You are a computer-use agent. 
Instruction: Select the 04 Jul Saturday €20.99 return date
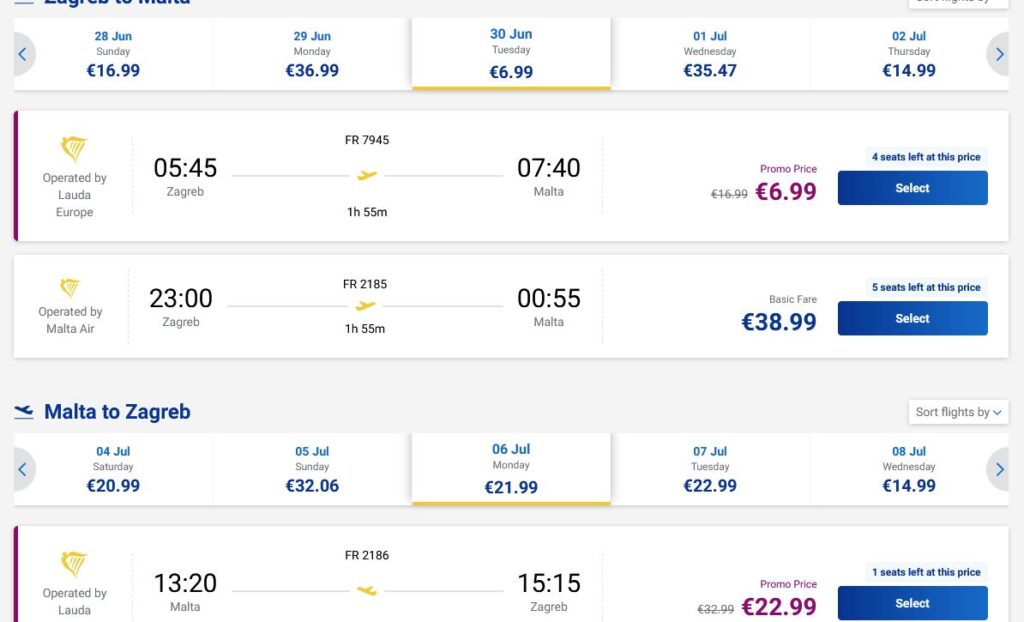pos(114,469)
